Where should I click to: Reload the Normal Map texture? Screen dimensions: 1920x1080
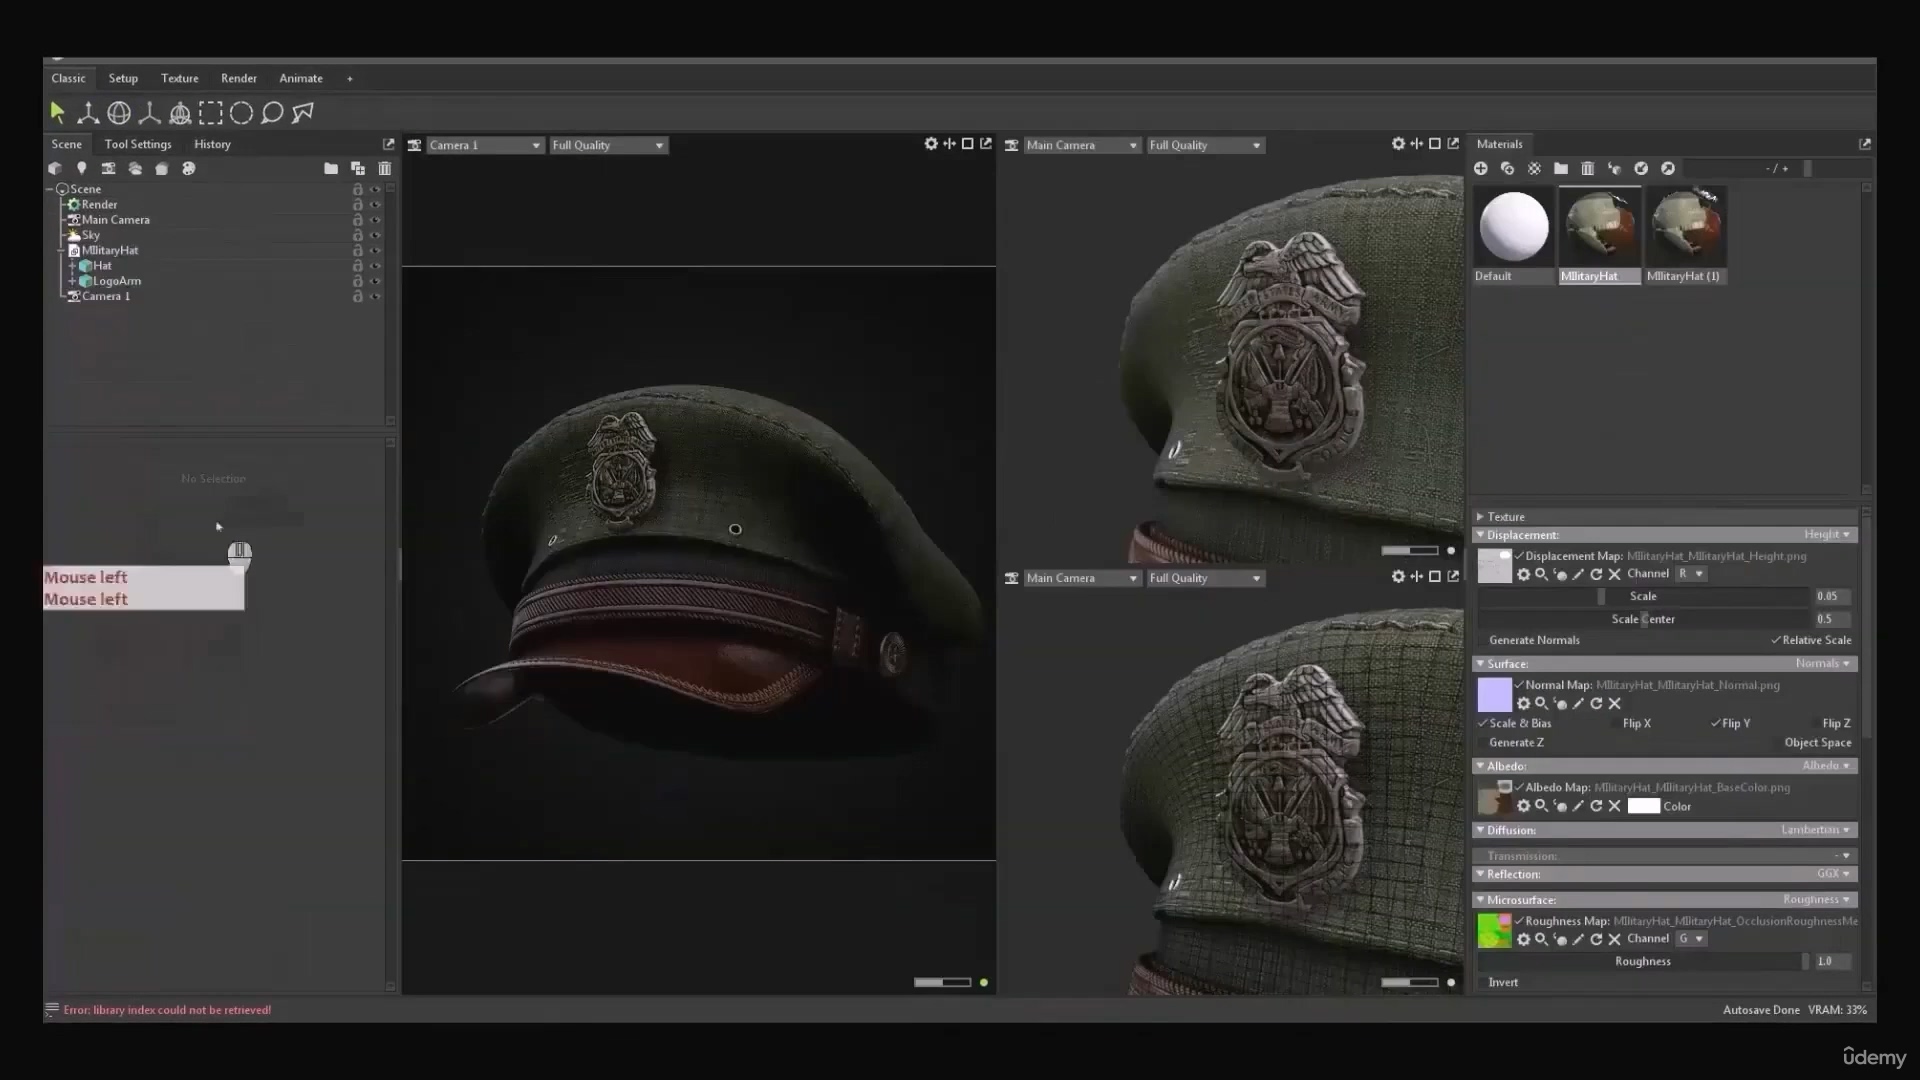tap(1596, 703)
